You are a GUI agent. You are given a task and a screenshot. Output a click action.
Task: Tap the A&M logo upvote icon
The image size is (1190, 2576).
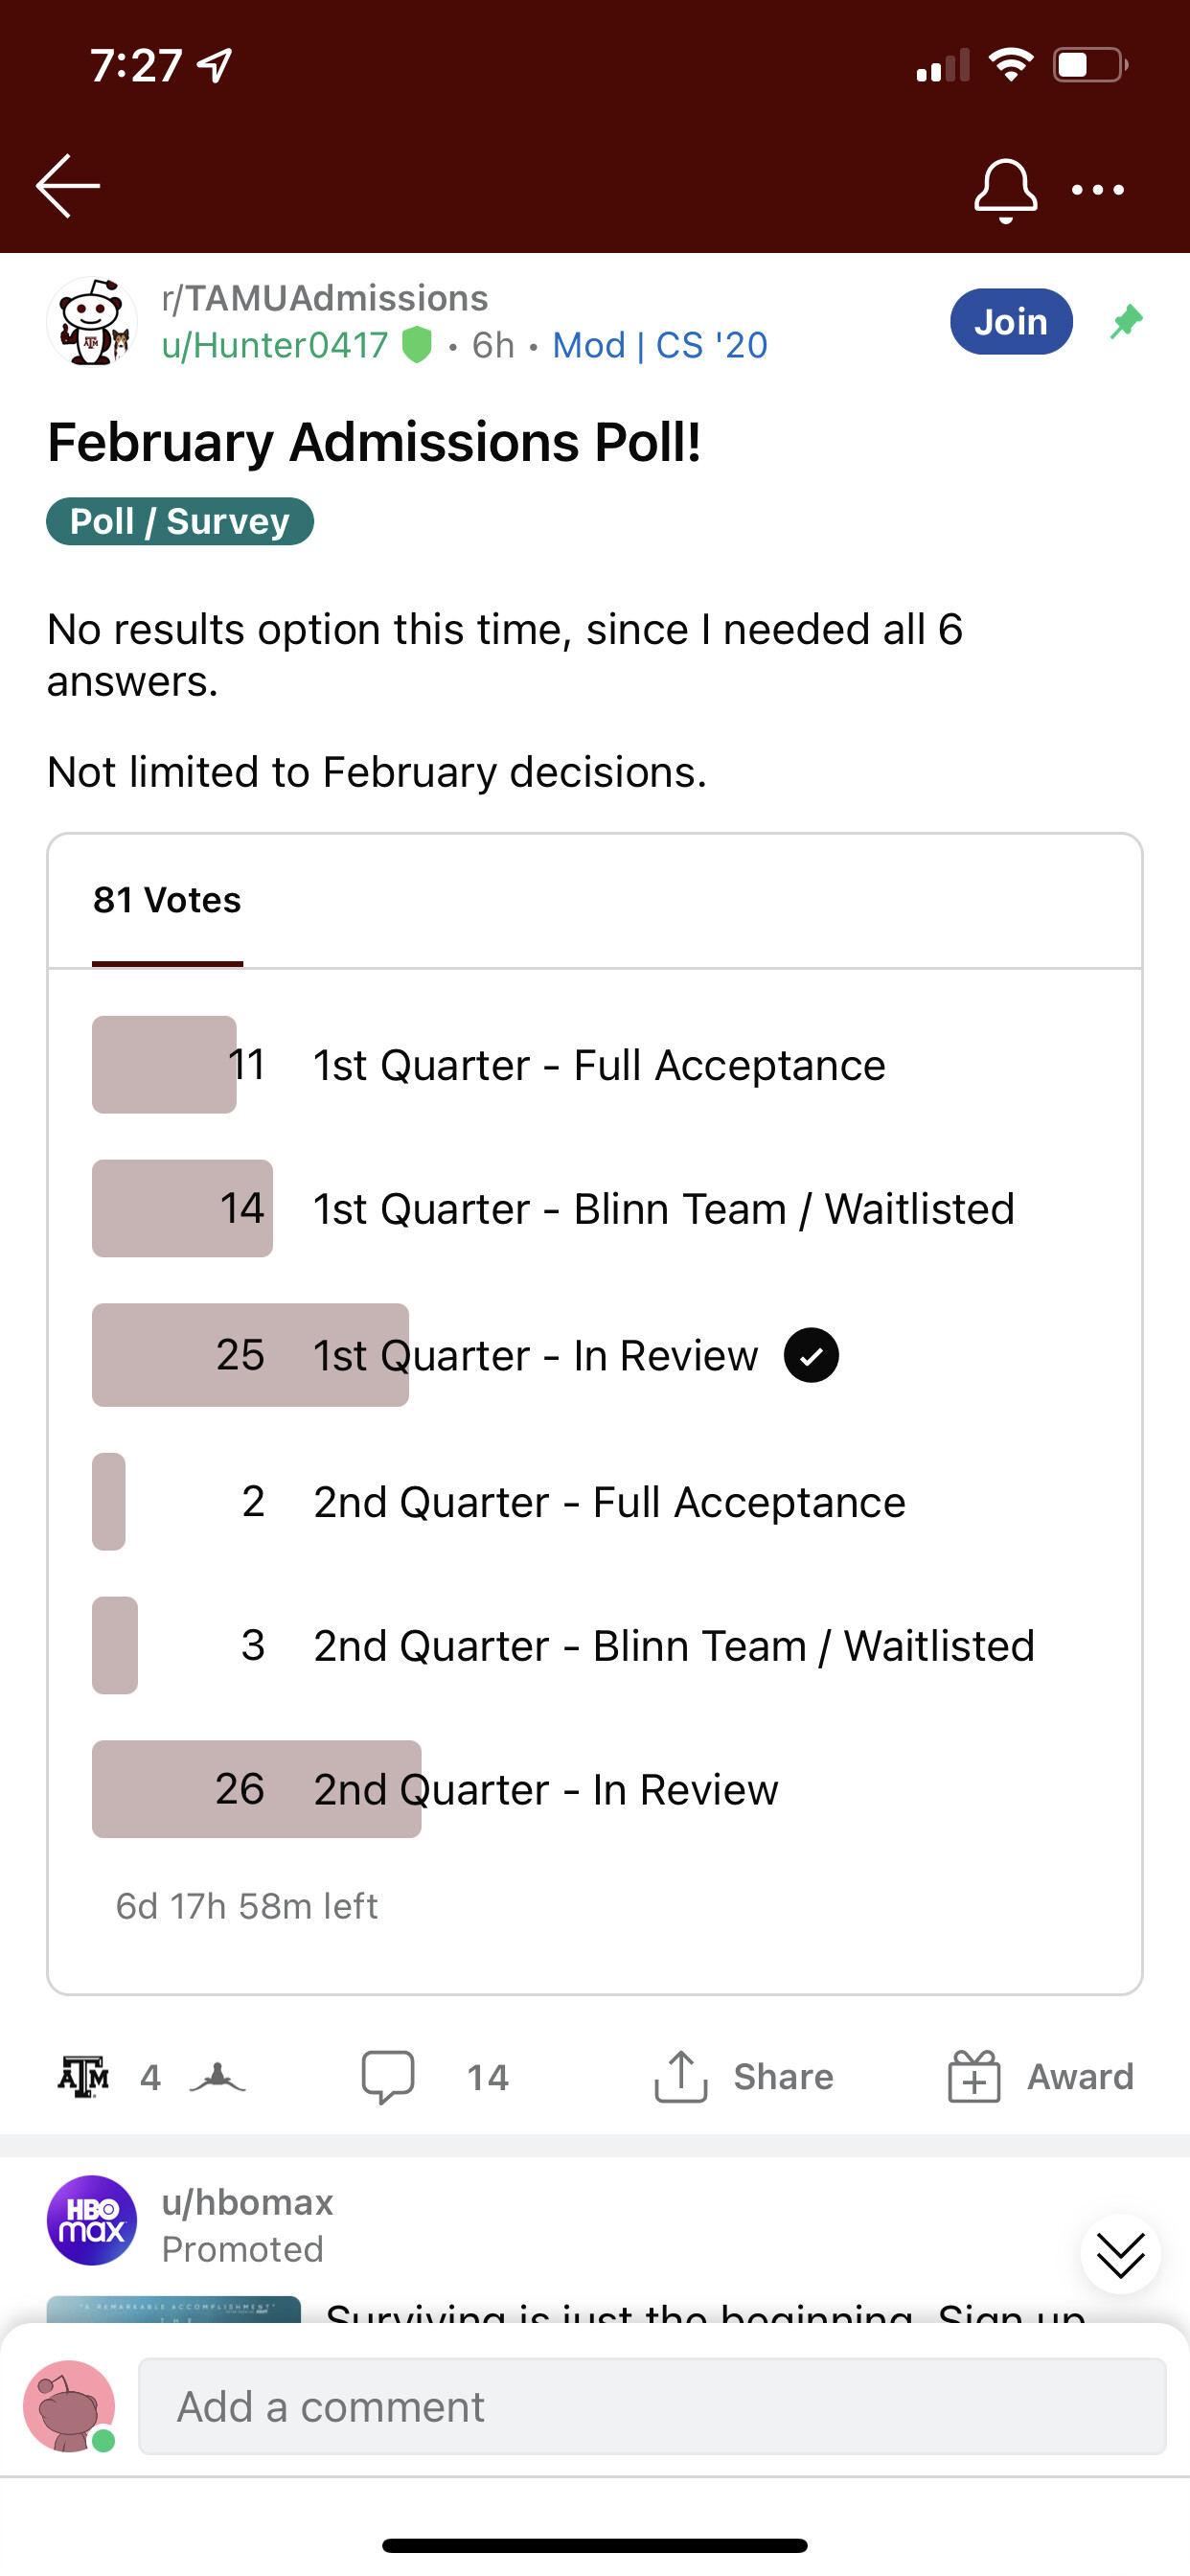point(83,2077)
